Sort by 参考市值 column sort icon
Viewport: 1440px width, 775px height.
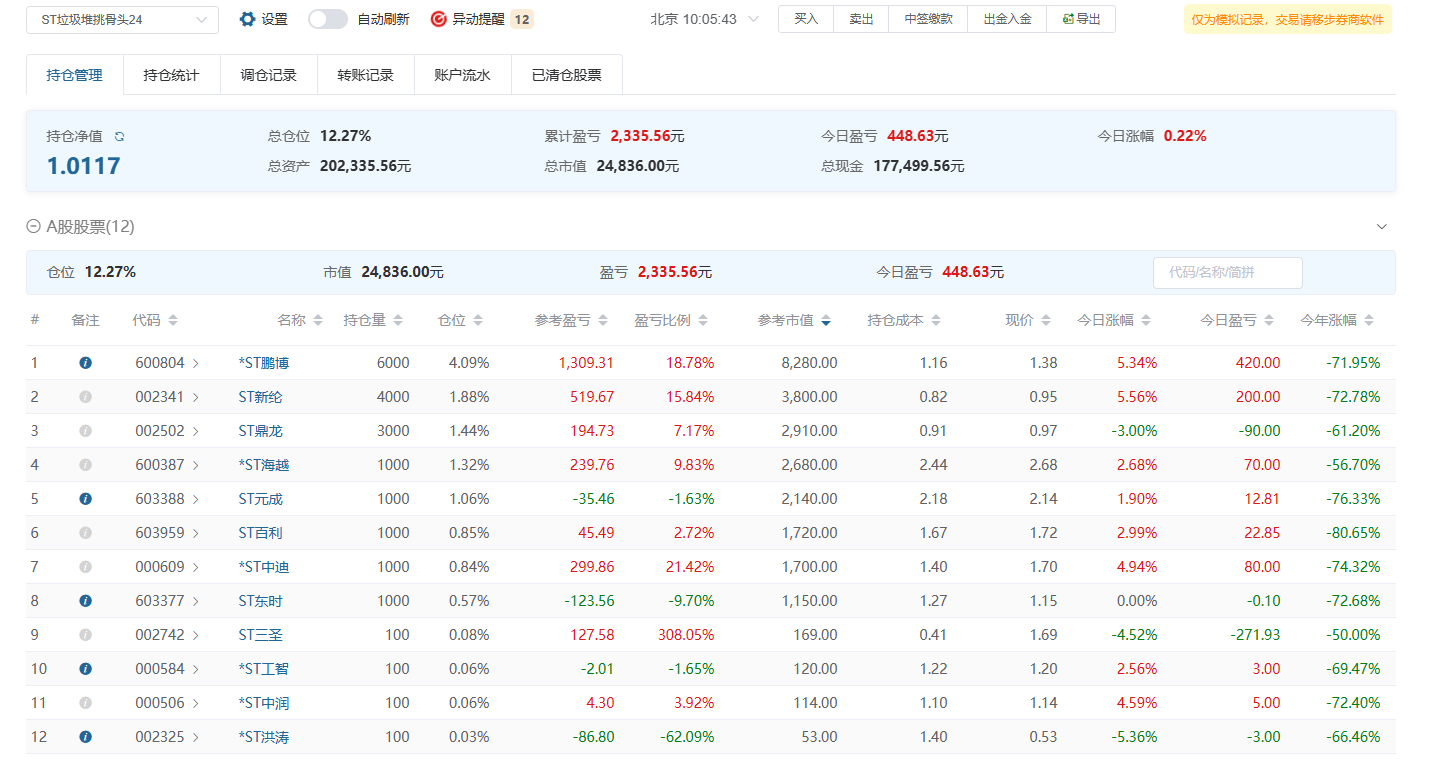826,321
